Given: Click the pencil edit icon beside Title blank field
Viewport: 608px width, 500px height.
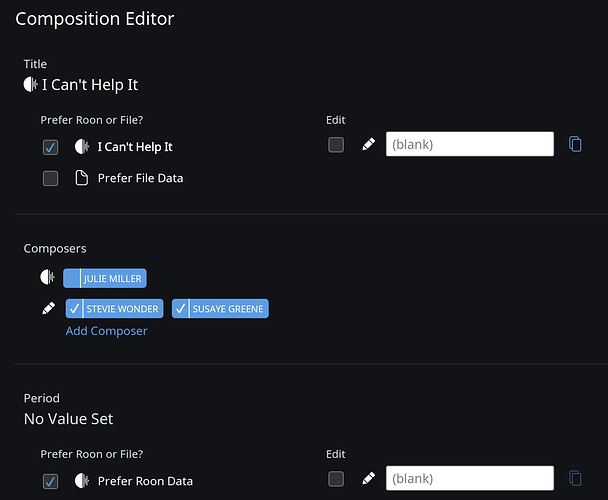Looking at the screenshot, I should pos(368,145).
